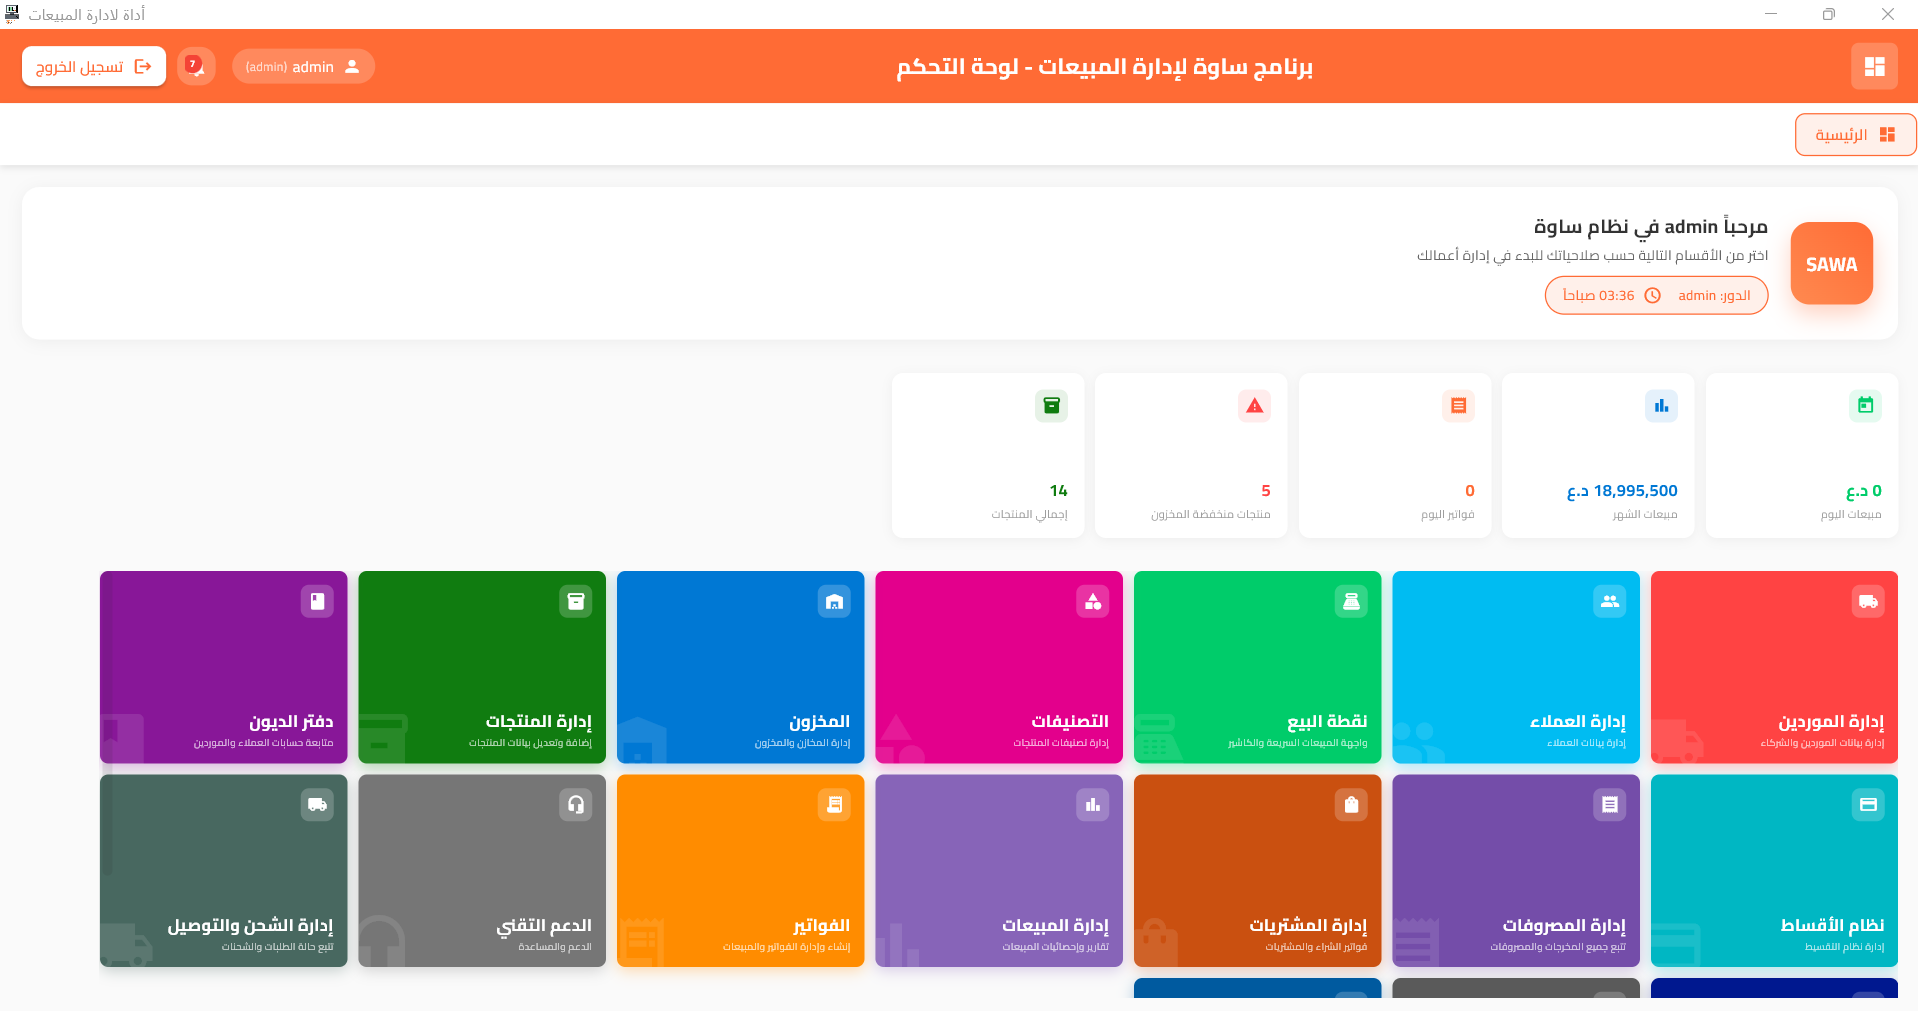Viewport: 1918px width, 1011px height.
Task: Click the SAWA logo badge
Action: [1831, 264]
